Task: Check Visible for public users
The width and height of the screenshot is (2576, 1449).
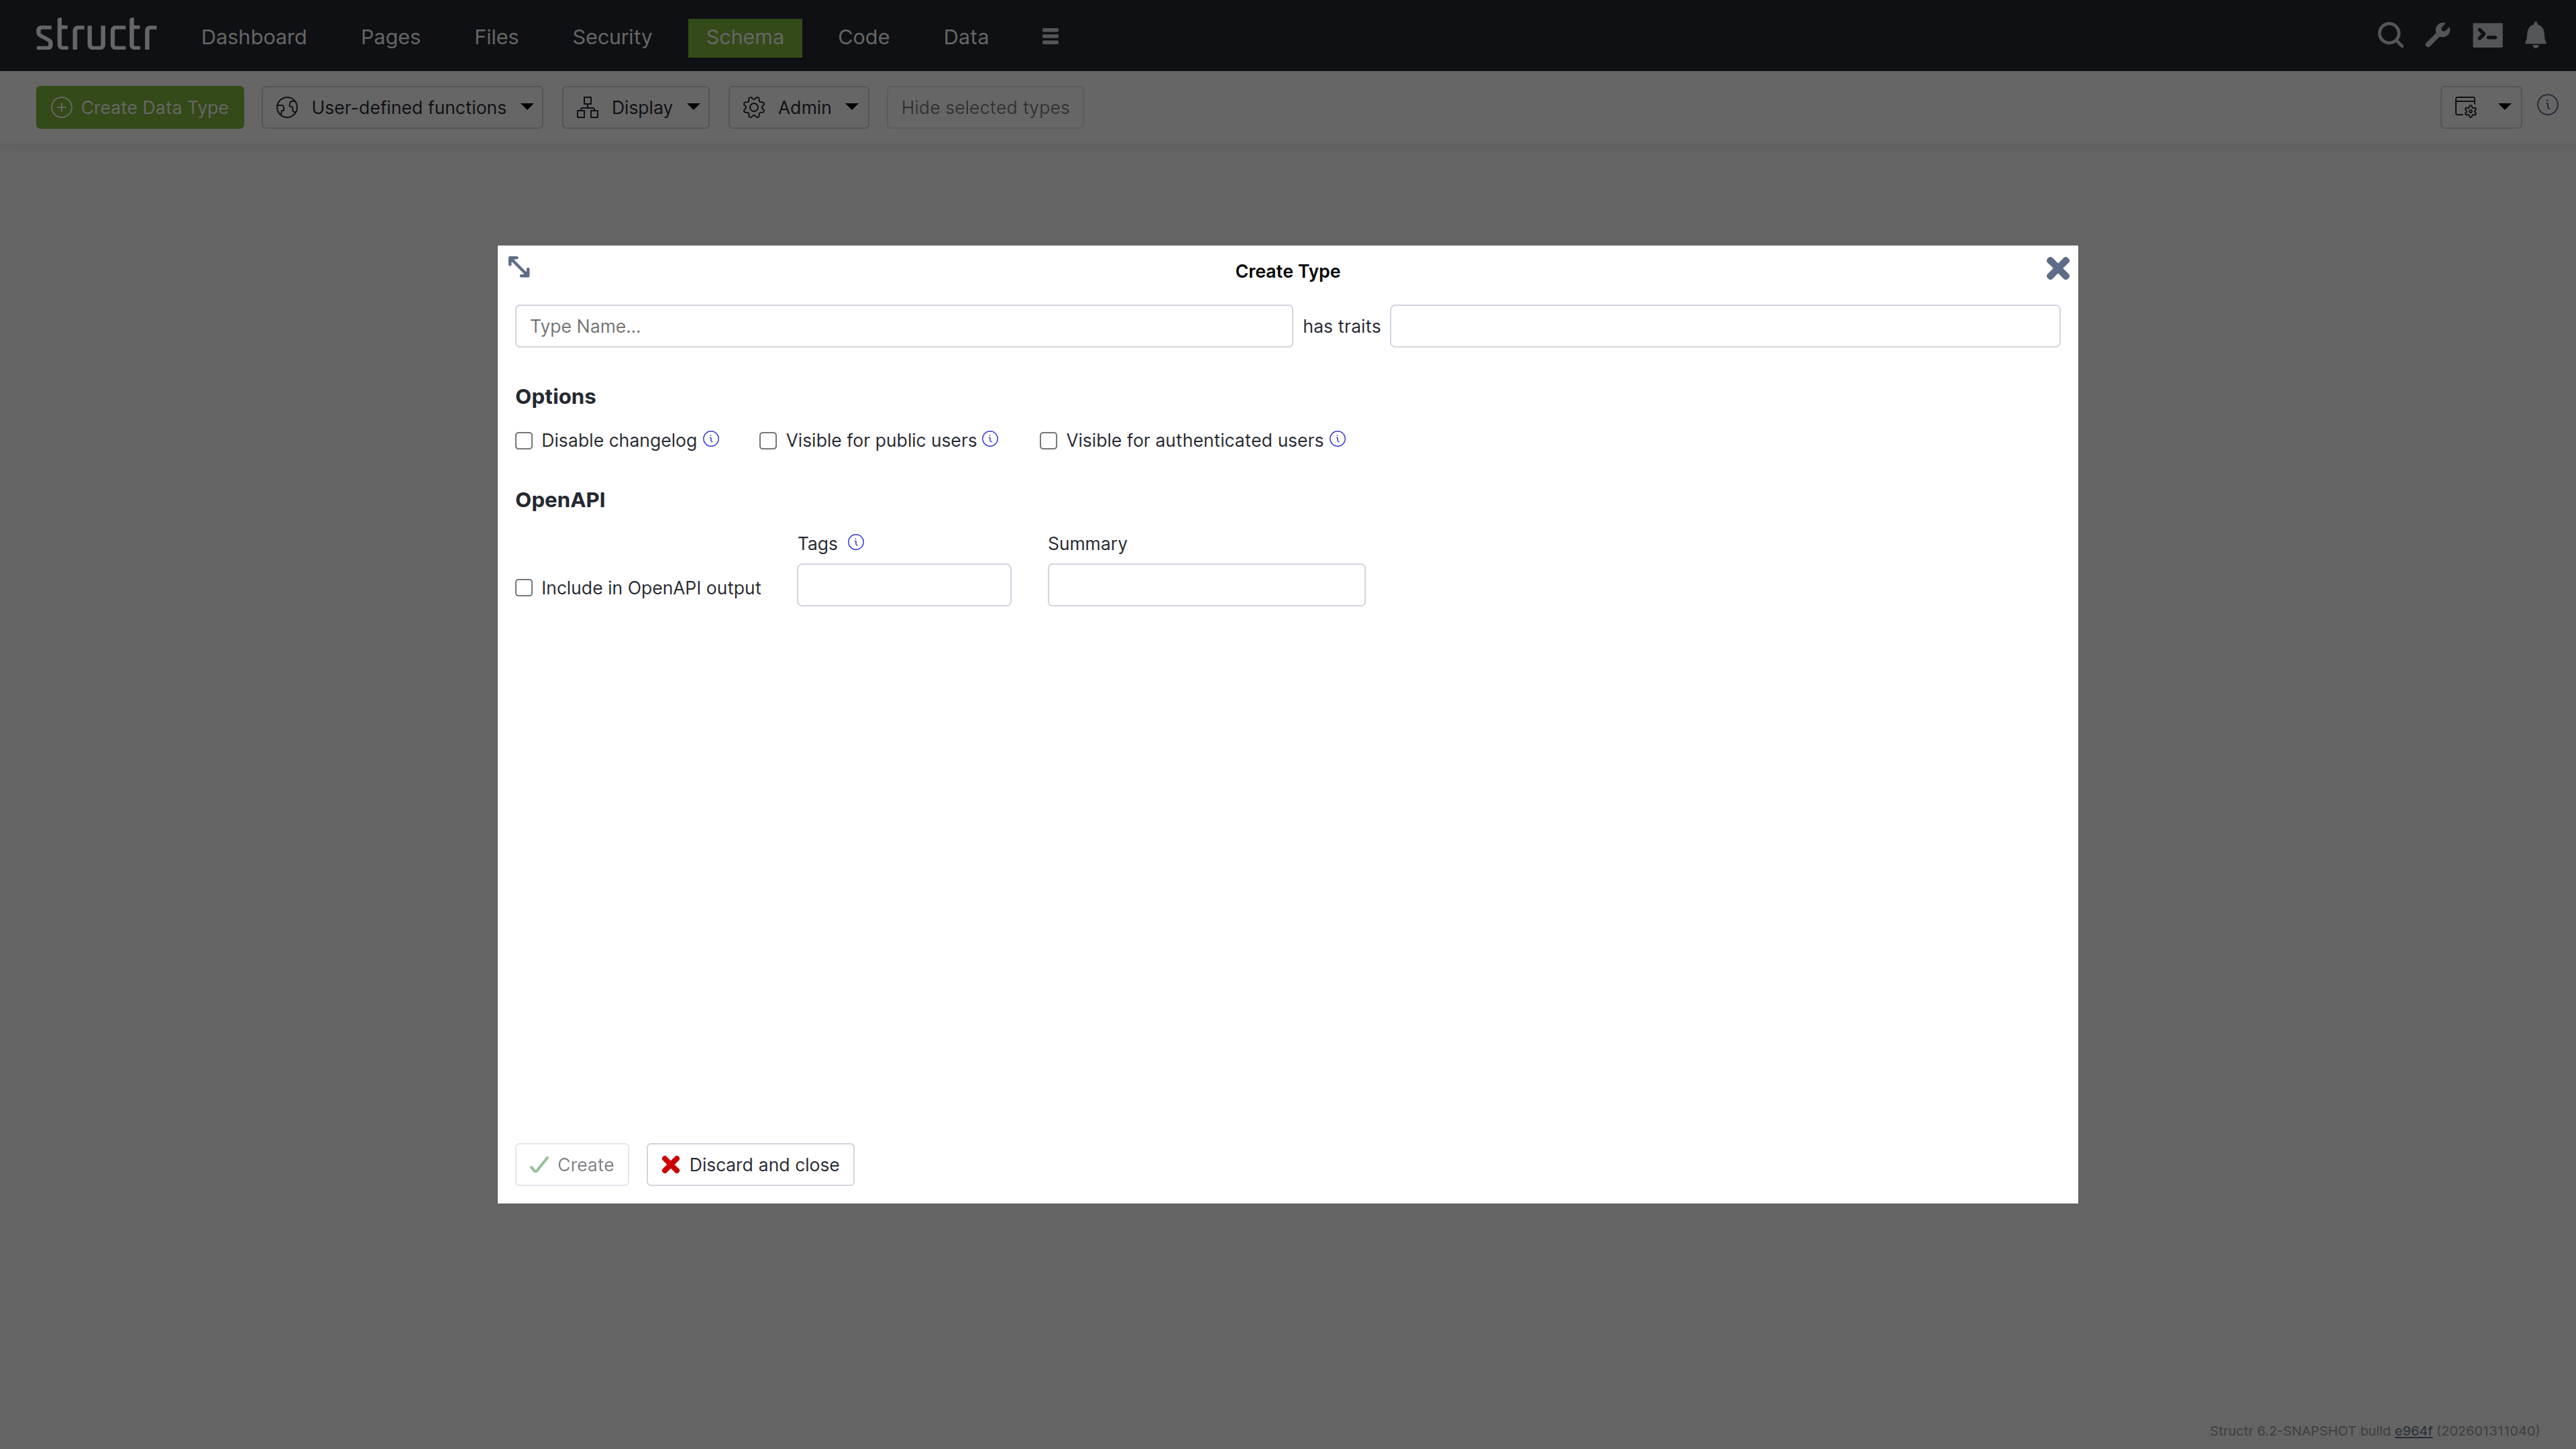Action: click(x=768, y=440)
